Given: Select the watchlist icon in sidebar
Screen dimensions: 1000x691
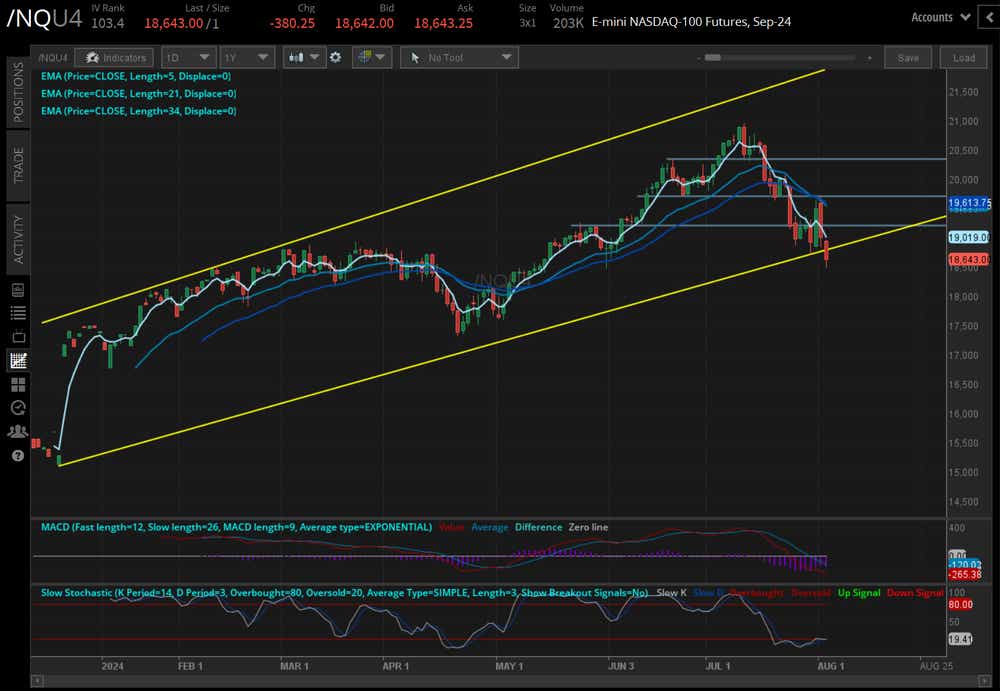Looking at the screenshot, I should click(16, 313).
